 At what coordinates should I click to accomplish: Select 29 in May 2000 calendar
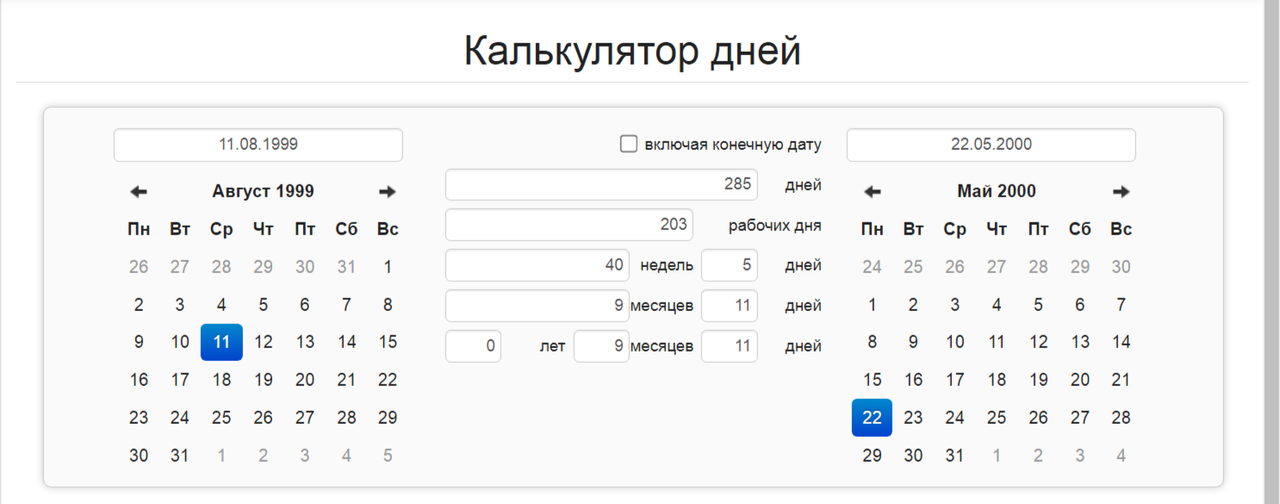(872, 456)
